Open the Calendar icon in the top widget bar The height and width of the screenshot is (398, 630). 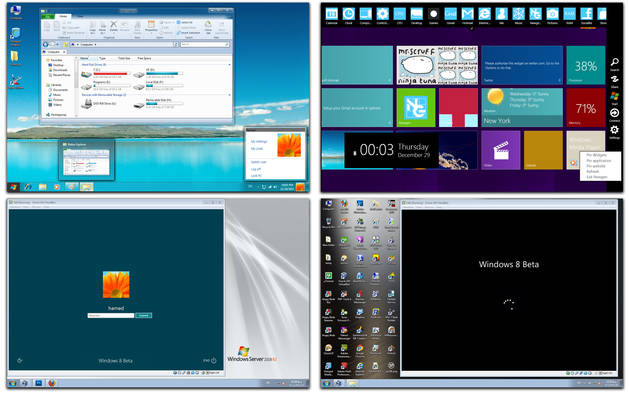331,14
